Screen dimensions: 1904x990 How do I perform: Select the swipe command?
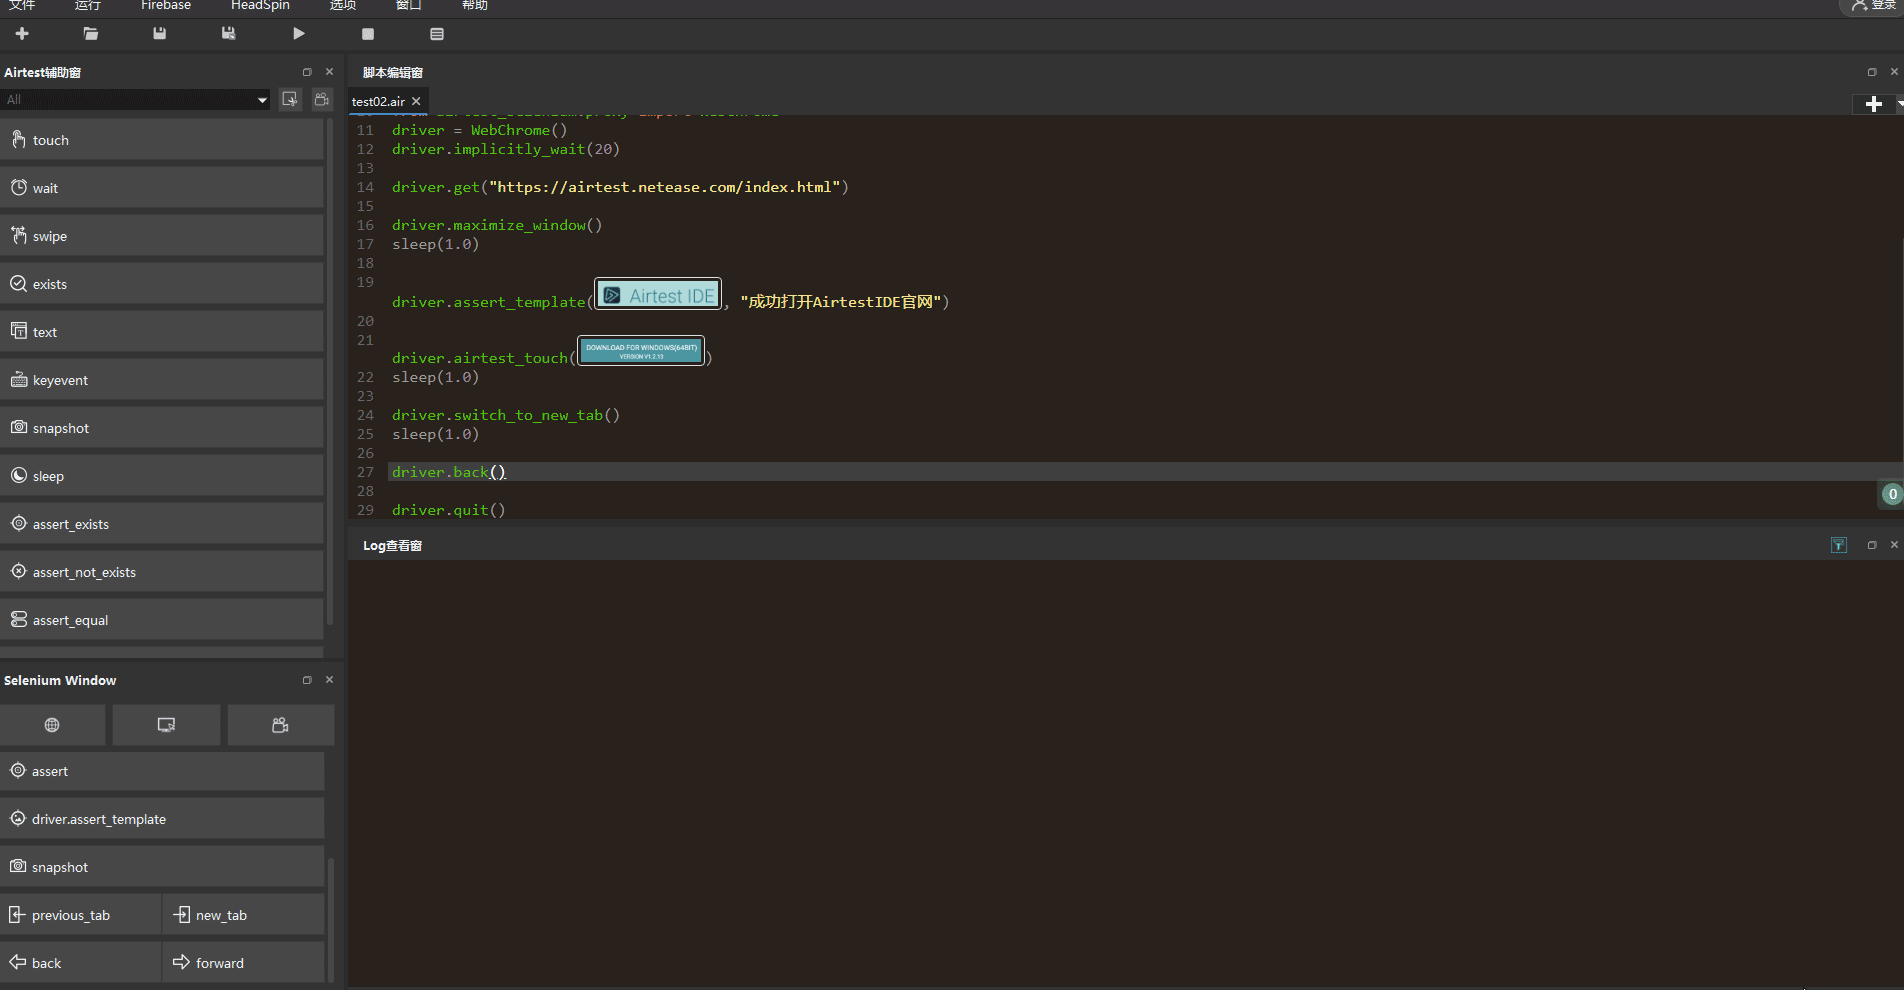click(x=162, y=236)
